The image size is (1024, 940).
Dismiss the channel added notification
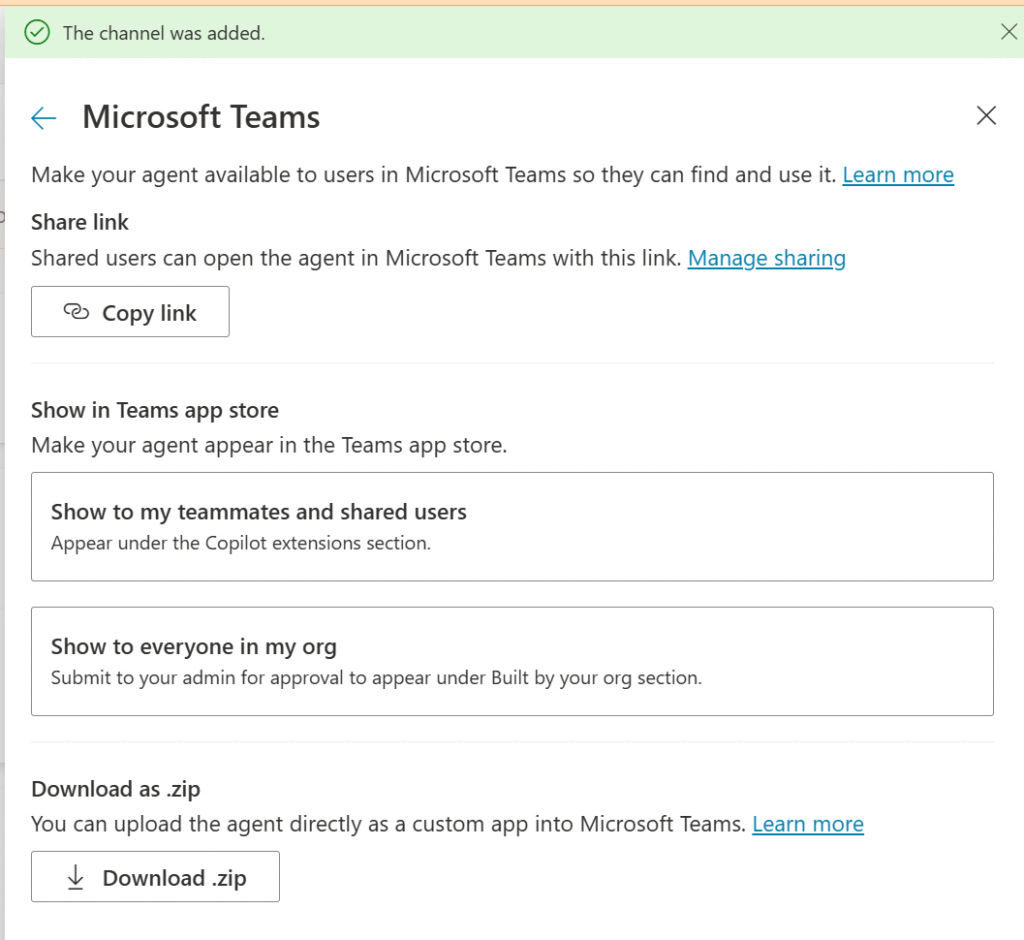coord(1009,31)
